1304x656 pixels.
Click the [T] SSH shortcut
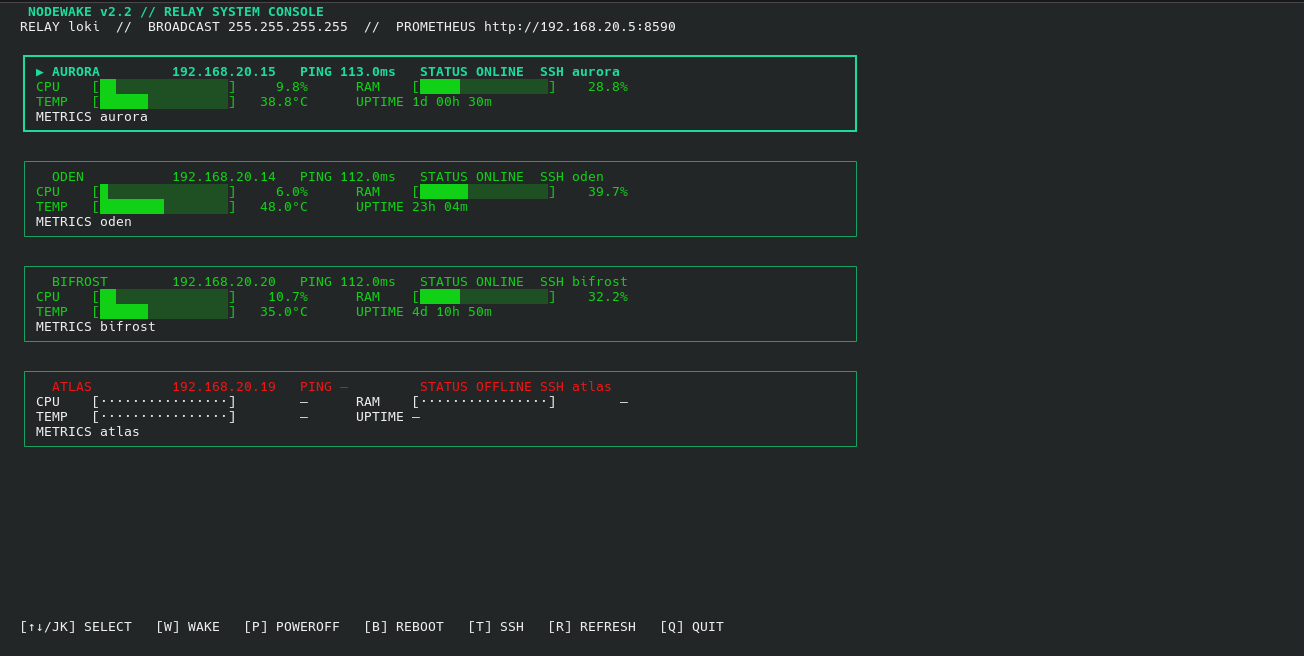pyautogui.click(x=496, y=627)
